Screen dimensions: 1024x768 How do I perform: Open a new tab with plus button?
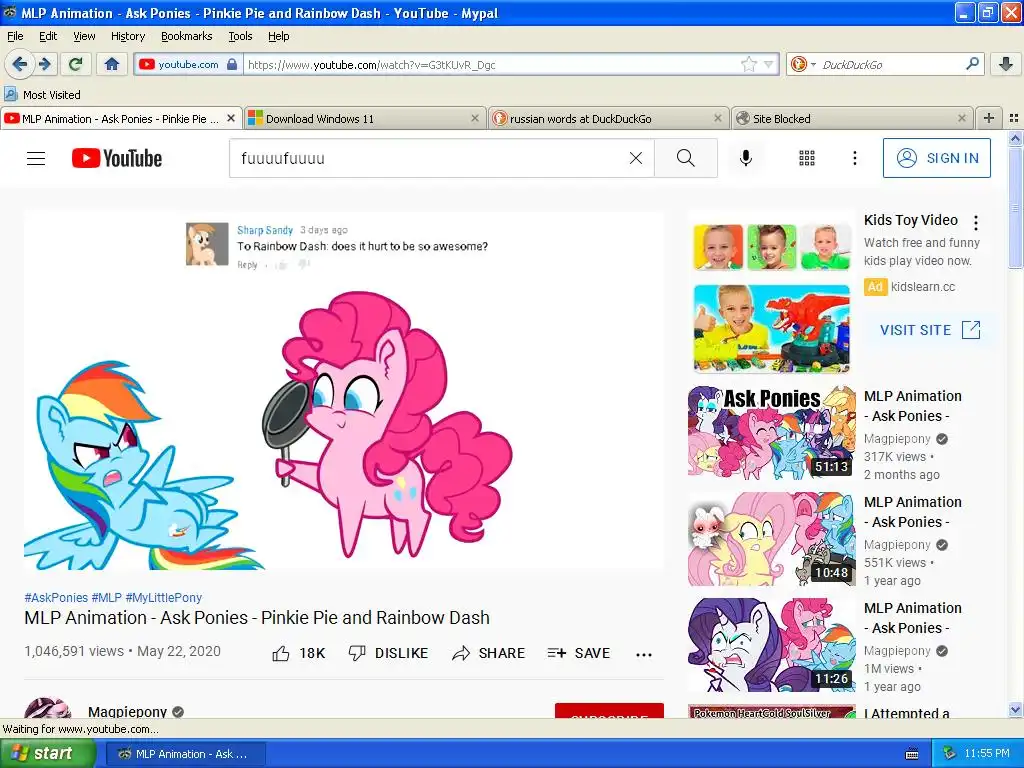[989, 118]
